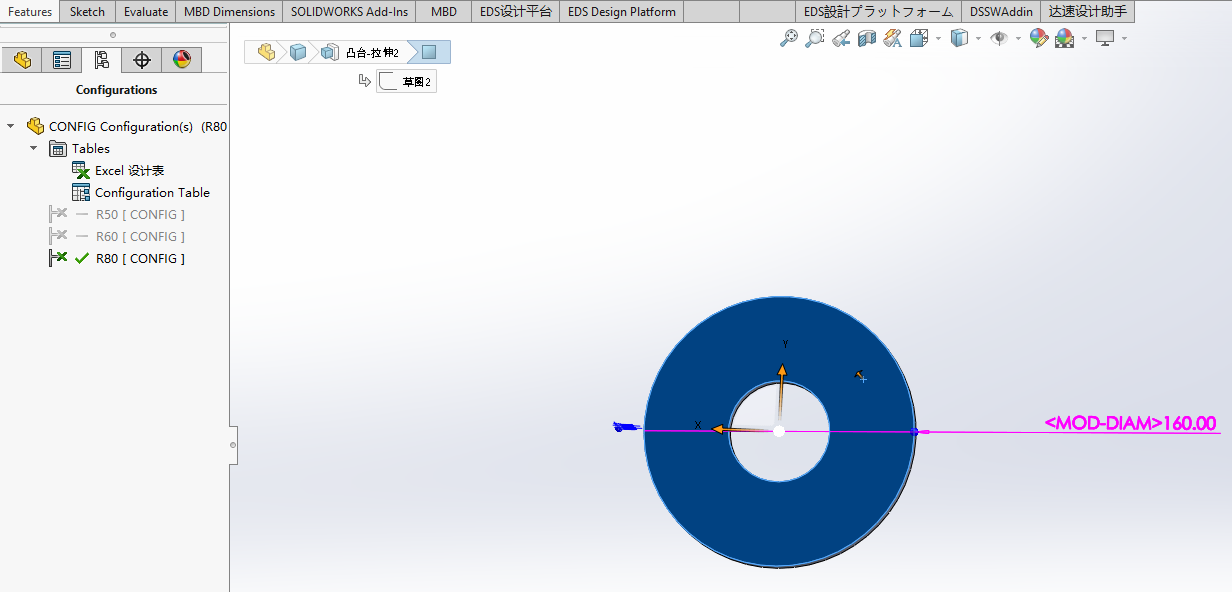1232x592 pixels.
Task: Toggle the Section View icon
Action: (867, 38)
